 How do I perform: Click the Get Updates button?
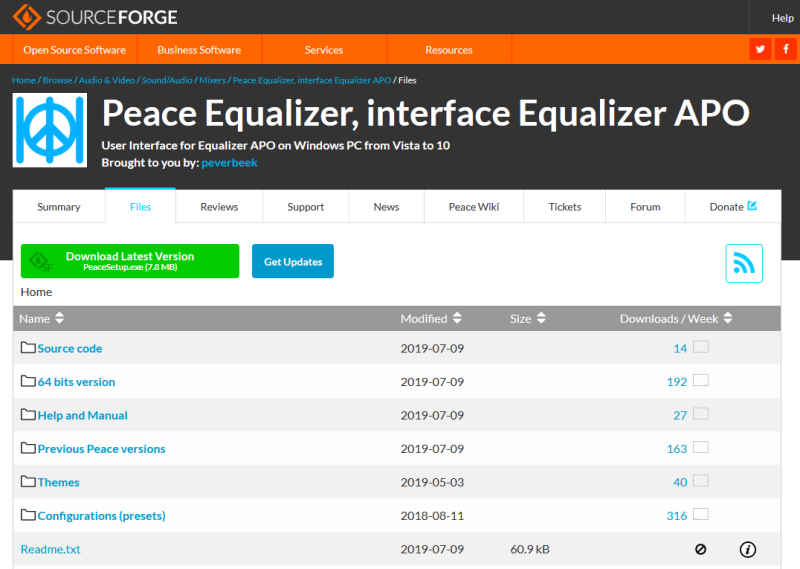pos(293,261)
